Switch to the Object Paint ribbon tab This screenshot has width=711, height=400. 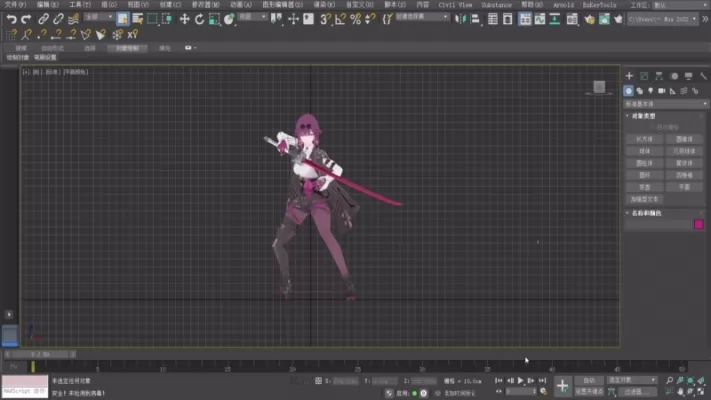[127, 48]
